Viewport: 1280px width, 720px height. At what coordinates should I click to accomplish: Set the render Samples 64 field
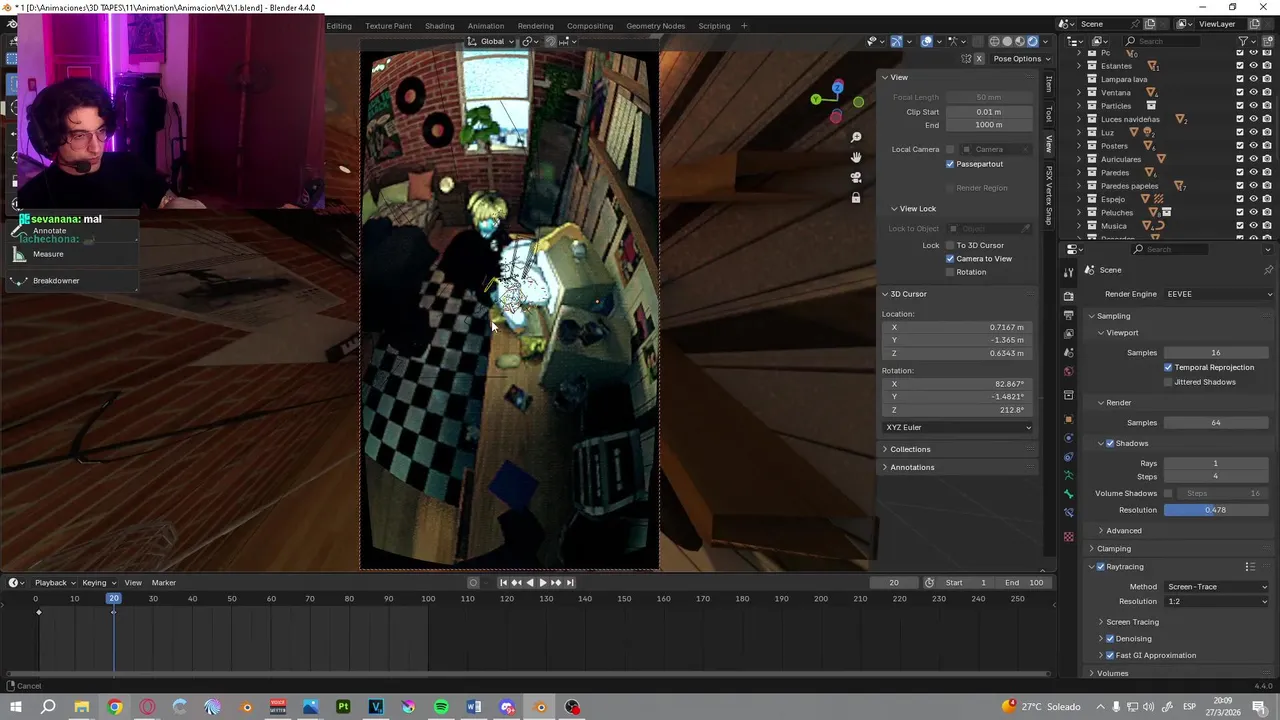(x=1215, y=423)
